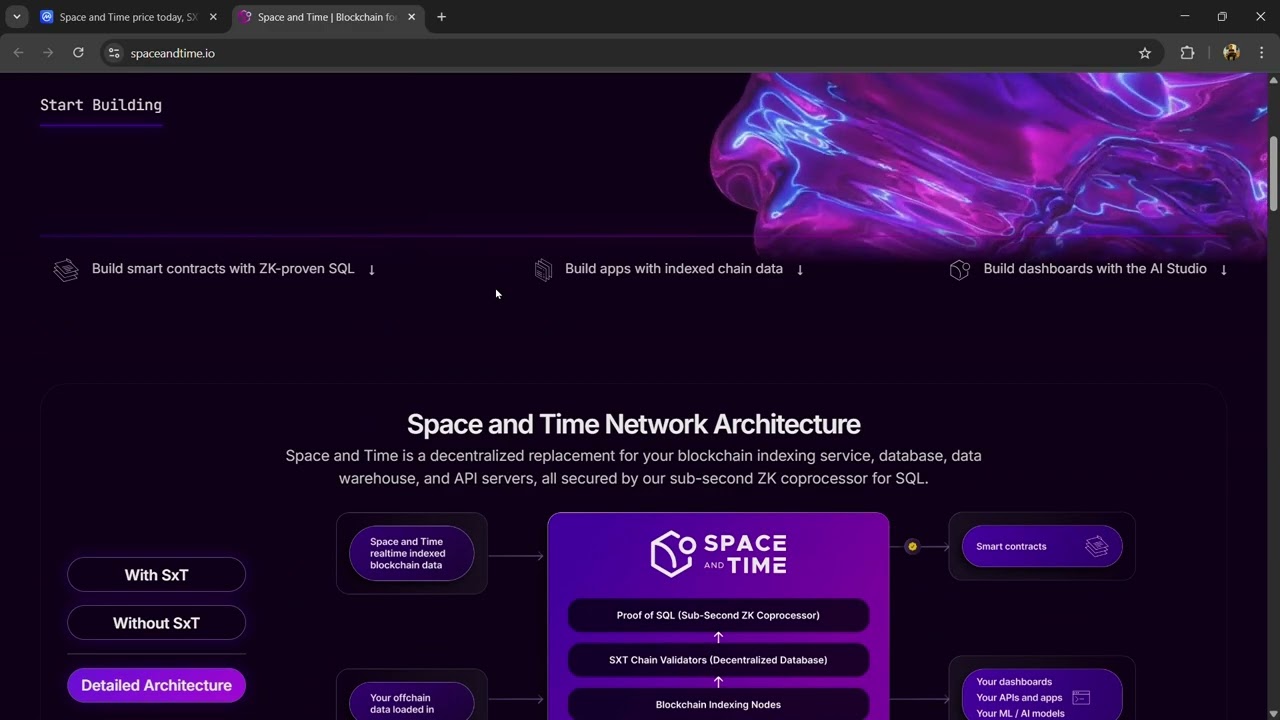The height and width of the screenshot is (720, 1280).
Task: Click the Start Building link
Action: coord(101,105)
